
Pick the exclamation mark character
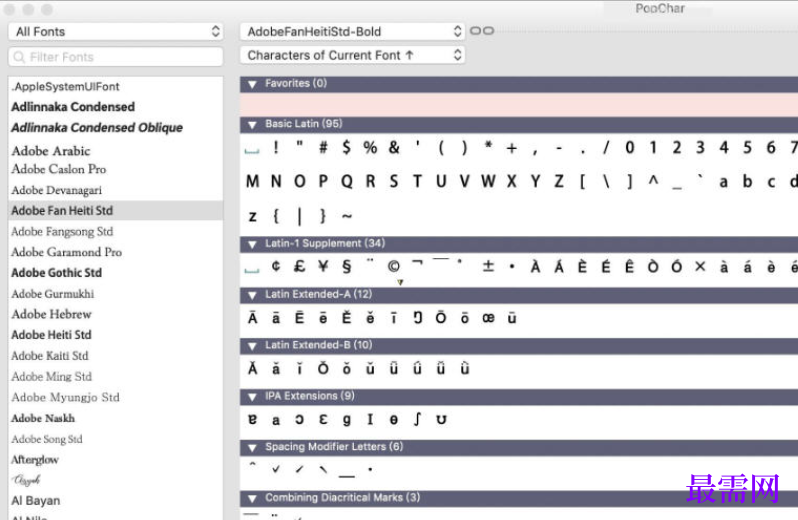pos(276,148)
